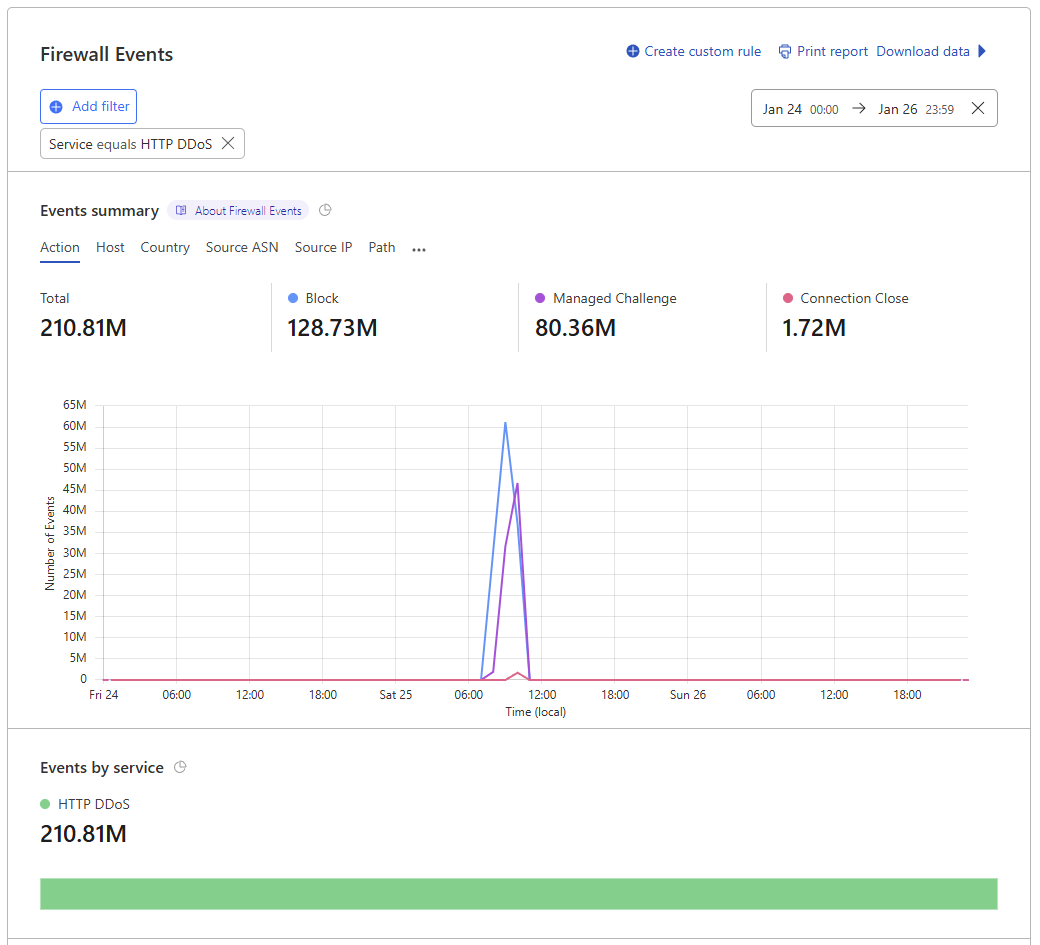Image resolution: width=1040 pixels, height=945 pixels.
Task: Click the plus icon in Add filter
Action: 56,107
